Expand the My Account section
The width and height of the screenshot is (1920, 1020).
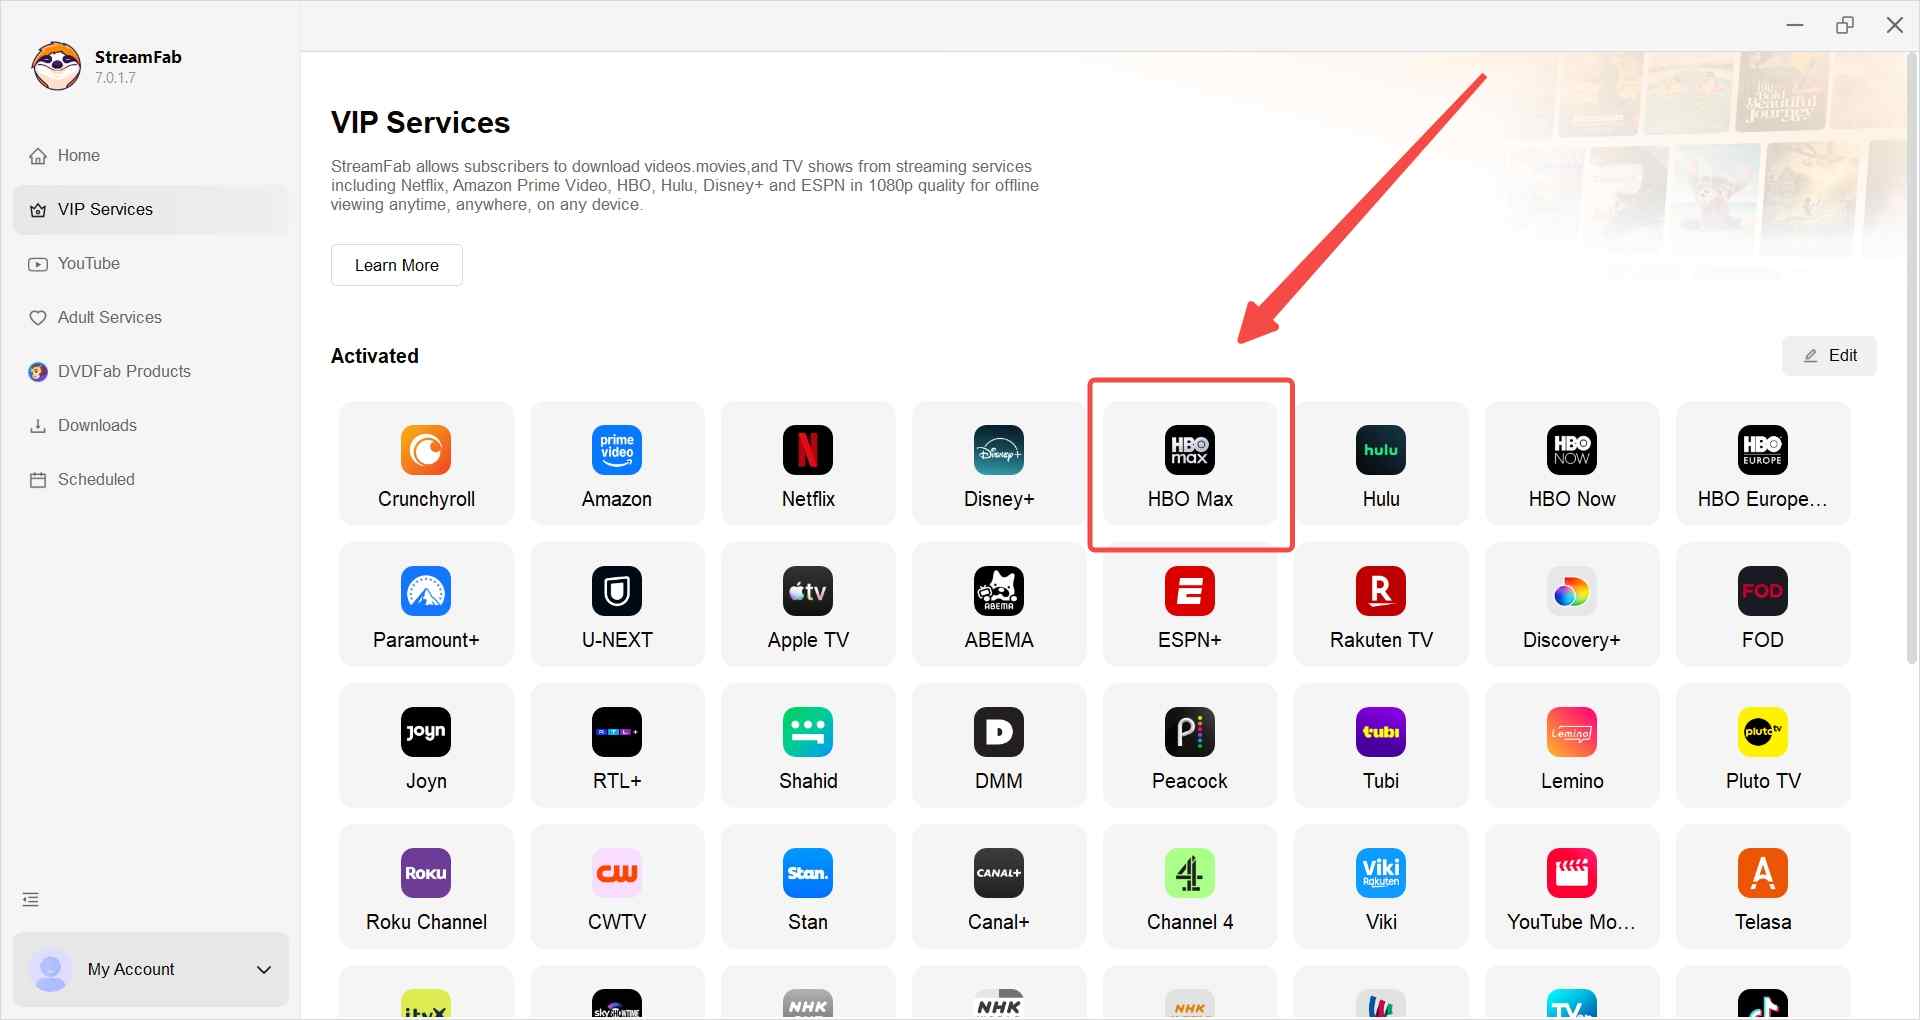pos(263,969)
